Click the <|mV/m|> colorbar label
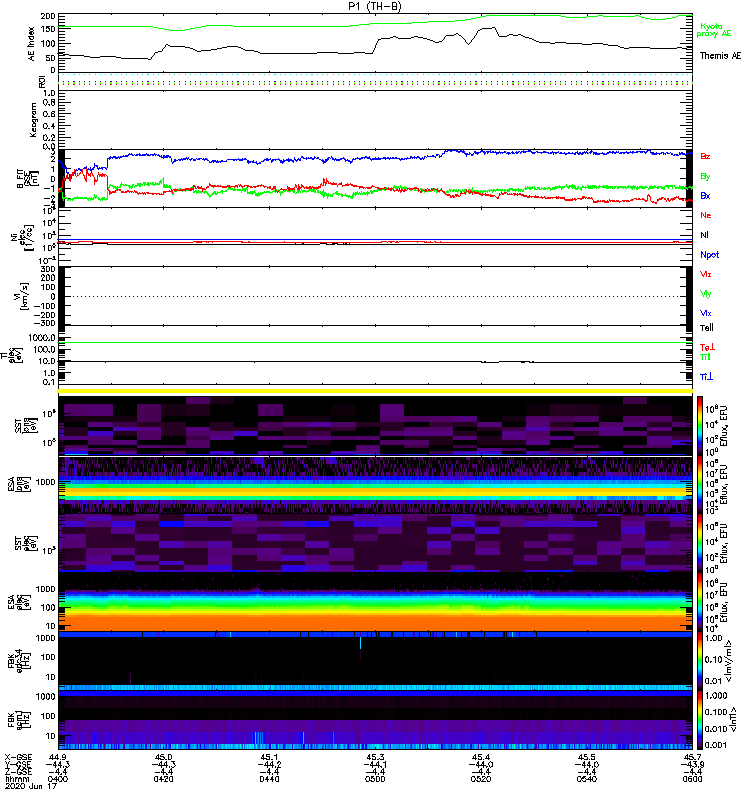750x800 pixels. [729, 661]
